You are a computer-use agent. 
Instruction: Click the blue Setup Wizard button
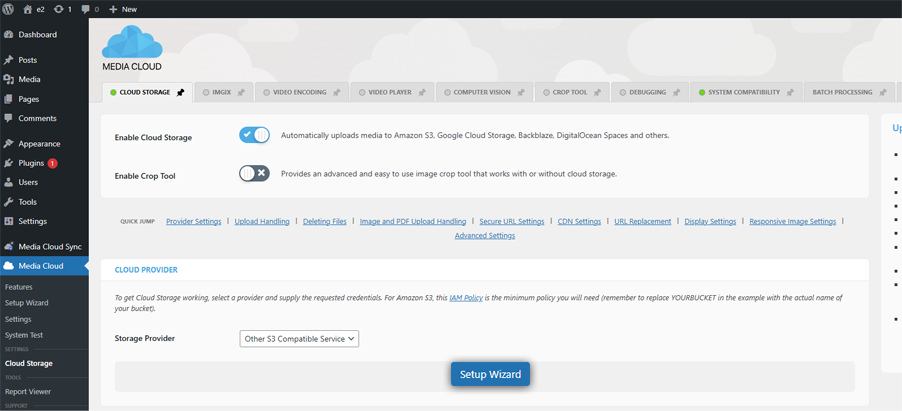pyautogui.click(x=490, y=374)
